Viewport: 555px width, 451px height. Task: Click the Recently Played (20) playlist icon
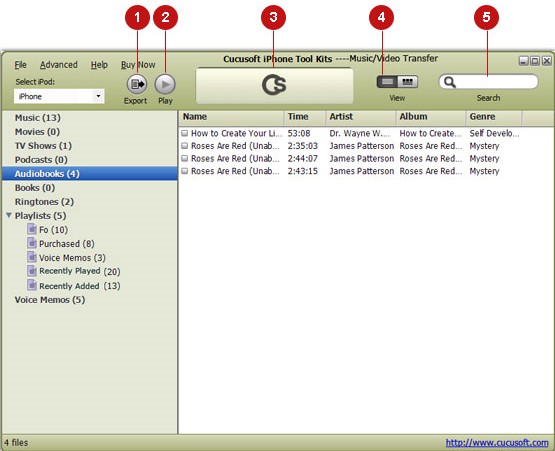coord(32,271)
